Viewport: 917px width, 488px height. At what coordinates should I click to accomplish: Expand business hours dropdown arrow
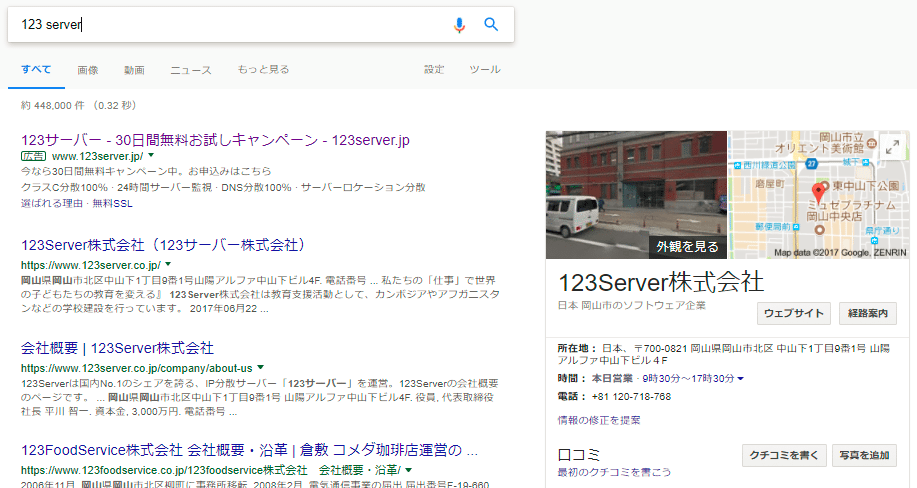pos(741,378)
